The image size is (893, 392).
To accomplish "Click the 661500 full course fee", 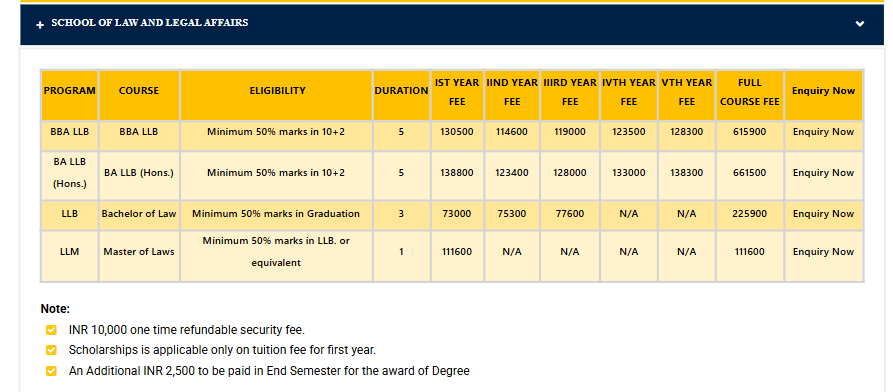I will (x=749, y=173).
